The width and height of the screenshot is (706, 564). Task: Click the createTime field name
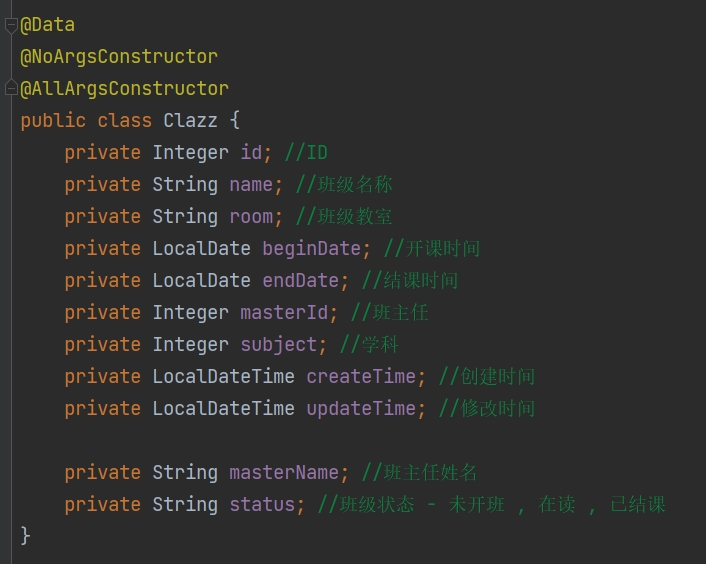pos(360,377)
